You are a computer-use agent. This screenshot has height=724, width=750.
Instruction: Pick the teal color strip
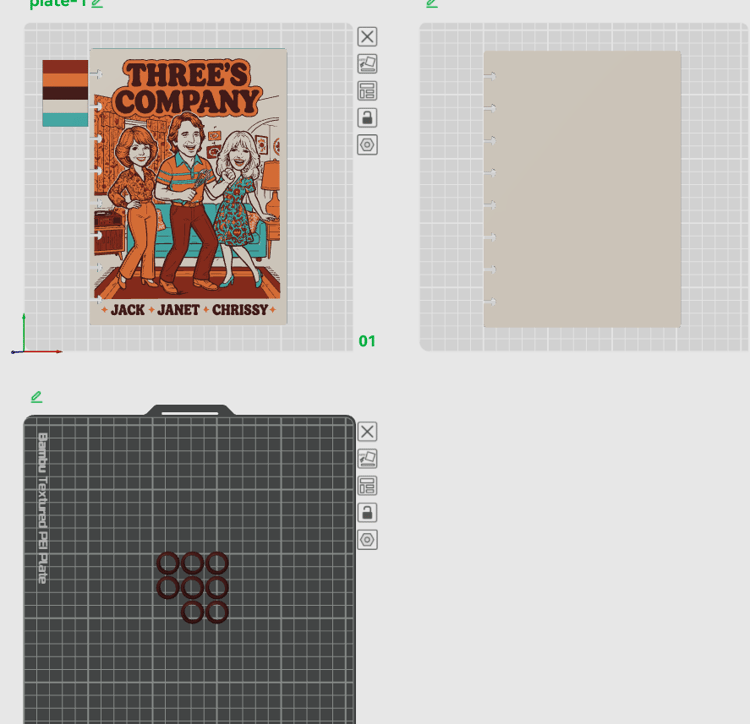point(66,120)
